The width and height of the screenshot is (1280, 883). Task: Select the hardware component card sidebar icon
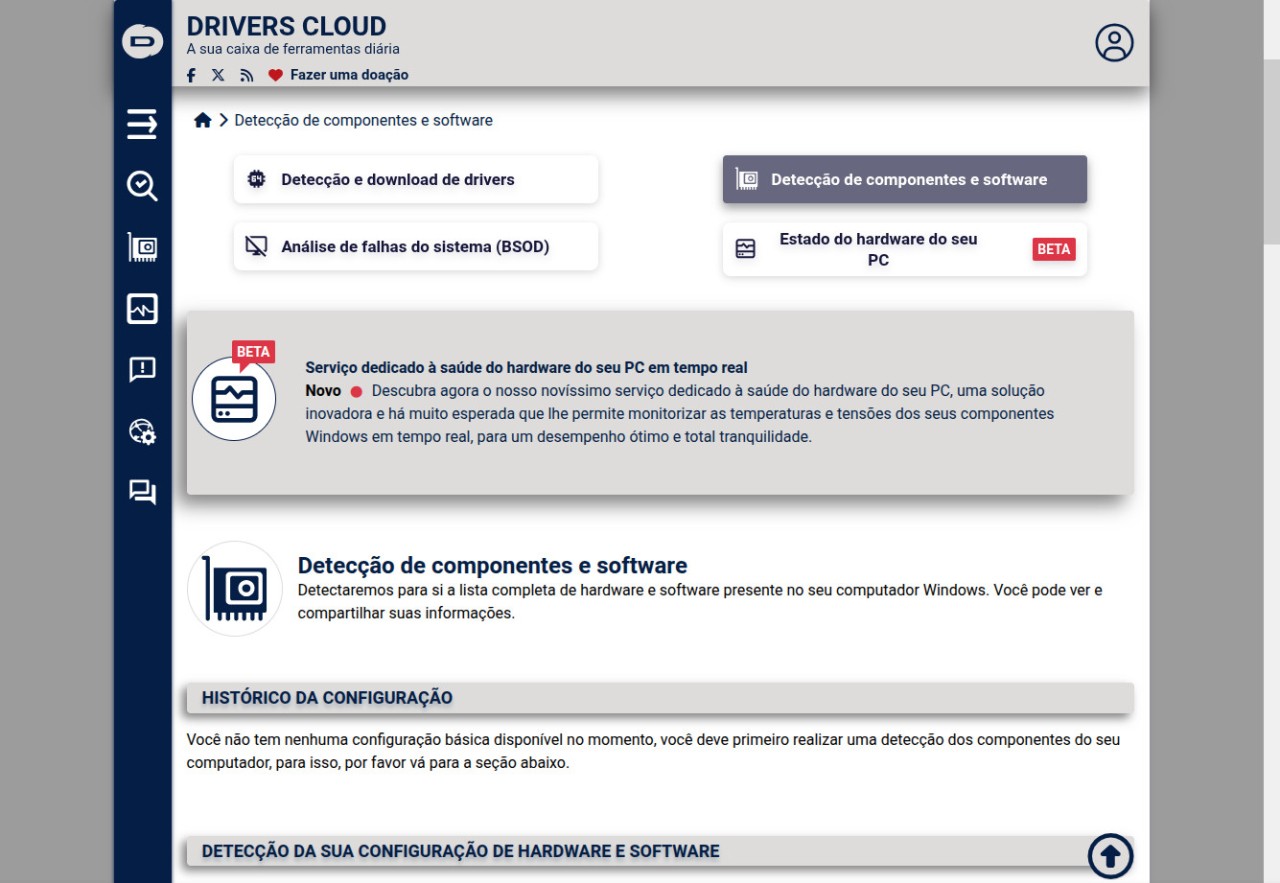pos(142,247)
